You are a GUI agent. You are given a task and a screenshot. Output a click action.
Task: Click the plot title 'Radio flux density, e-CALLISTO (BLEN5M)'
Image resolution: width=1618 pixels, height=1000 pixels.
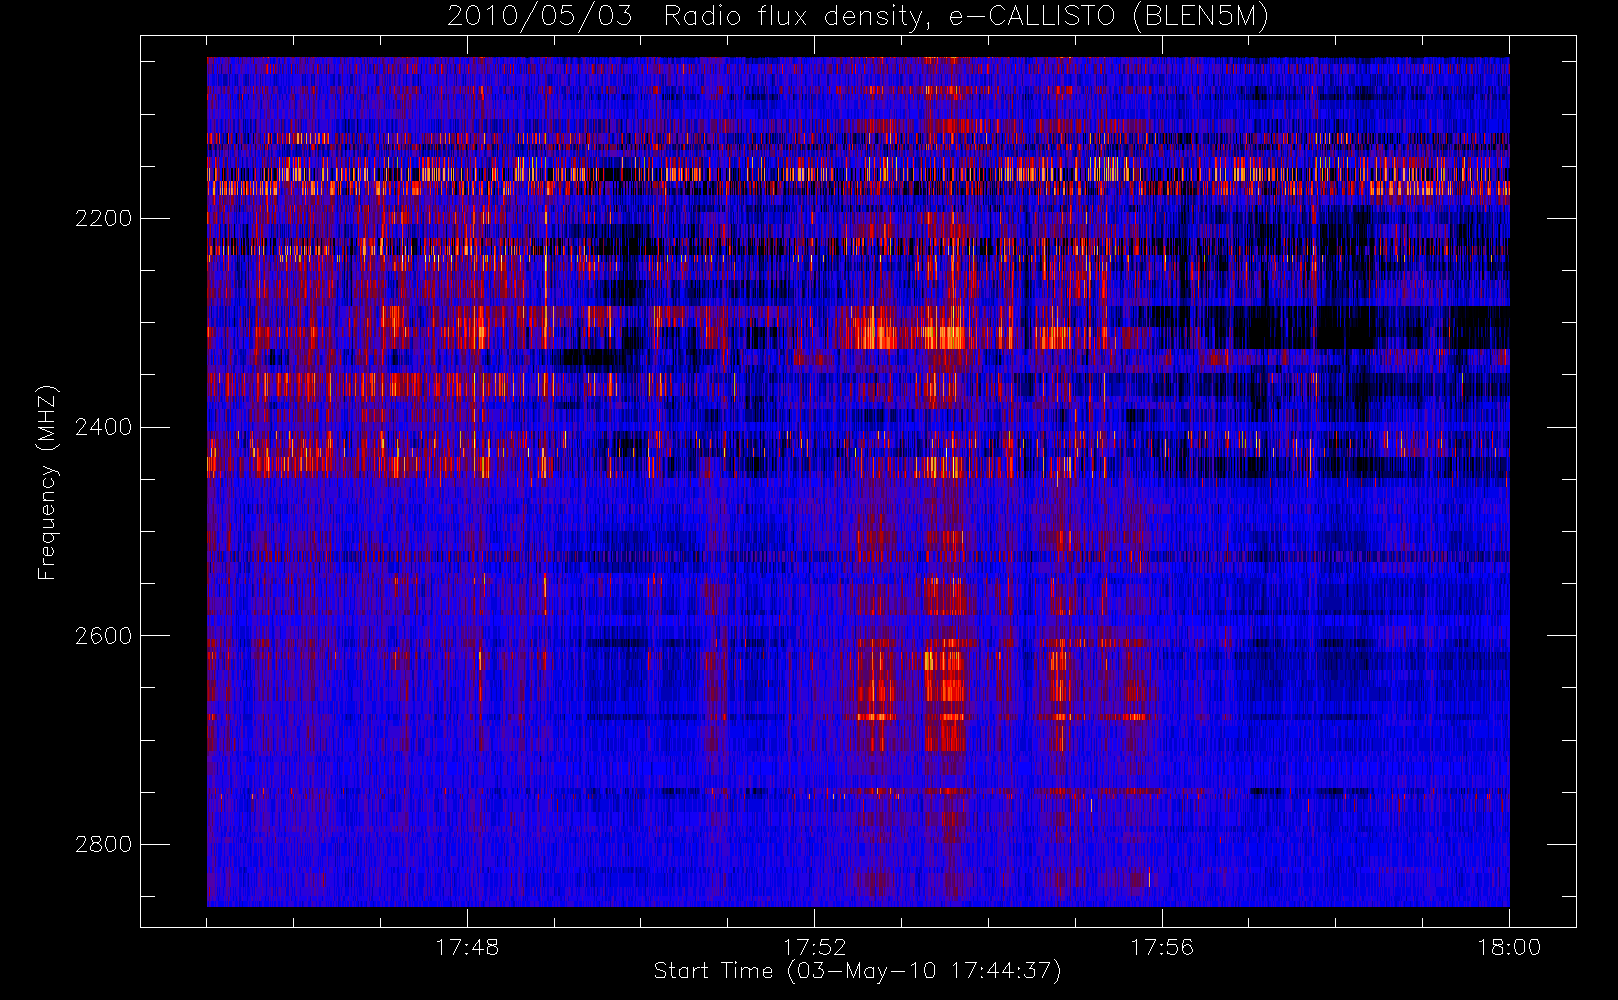(x=966, y=17)
